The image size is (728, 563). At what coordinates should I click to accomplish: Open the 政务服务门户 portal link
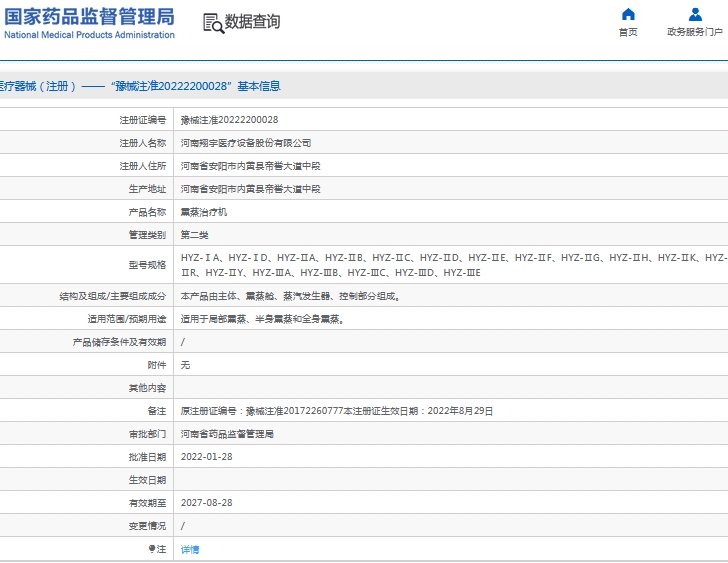pyautogui.click(x=695, y=32)
